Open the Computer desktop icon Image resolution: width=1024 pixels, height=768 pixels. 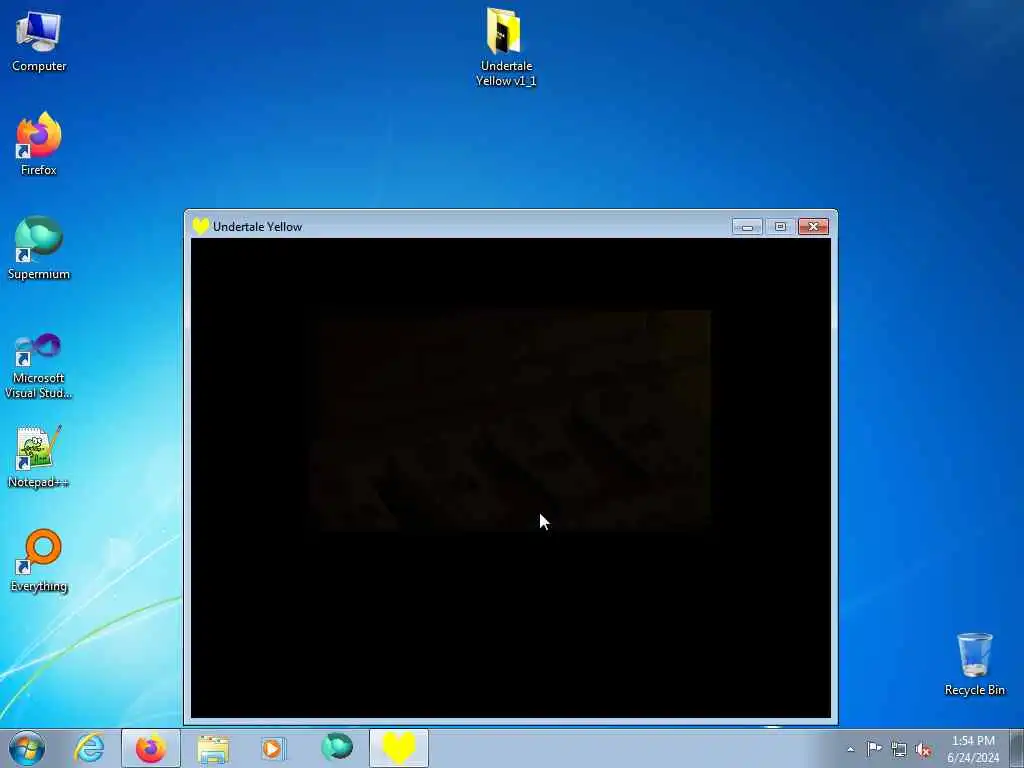click(x=39, y=40)
